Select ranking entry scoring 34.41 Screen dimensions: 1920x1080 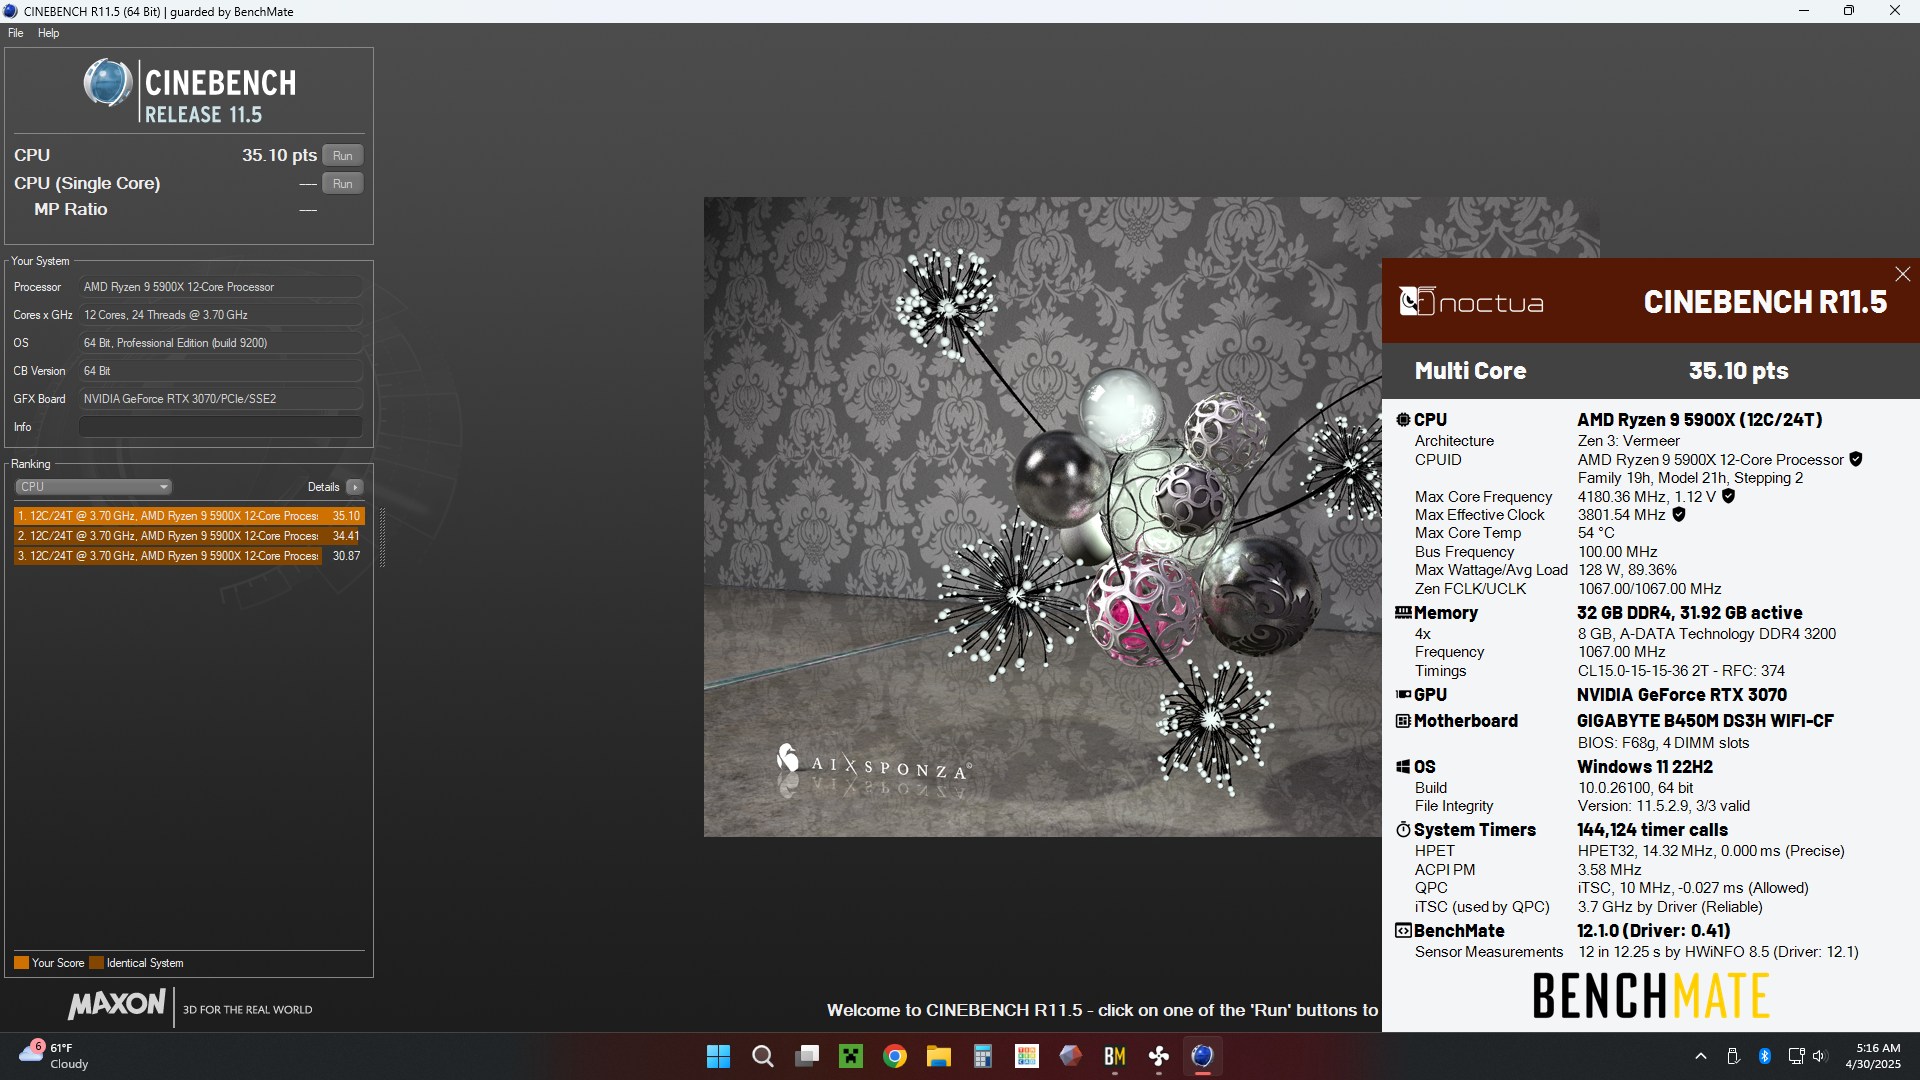click(x=189, y=536)
